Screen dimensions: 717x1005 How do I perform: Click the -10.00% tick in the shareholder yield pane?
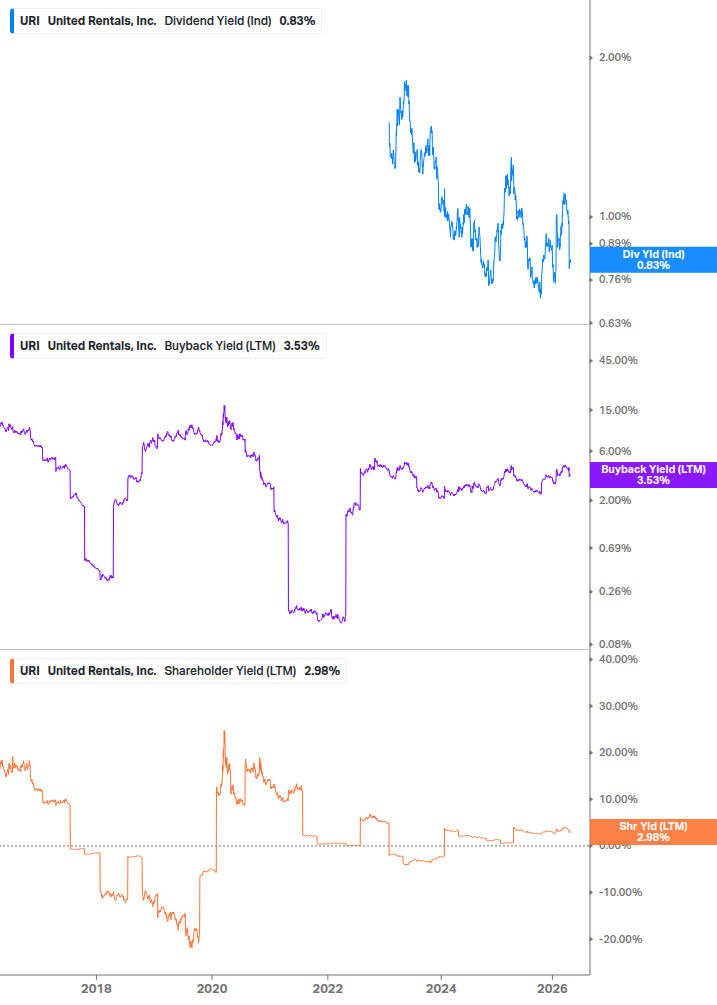pyautogui.click(x=620, y=893)
